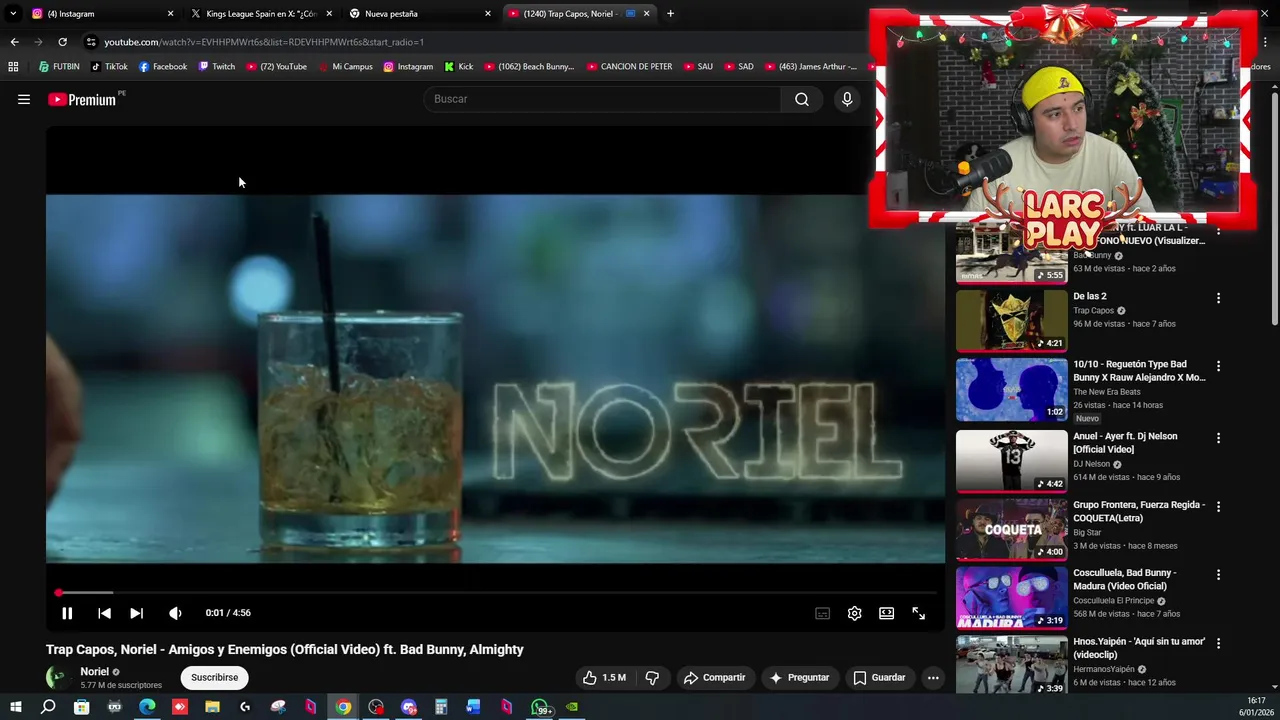Mute the video volume icon
Viewport: 1280px width, 720px height.
[175, 613]
